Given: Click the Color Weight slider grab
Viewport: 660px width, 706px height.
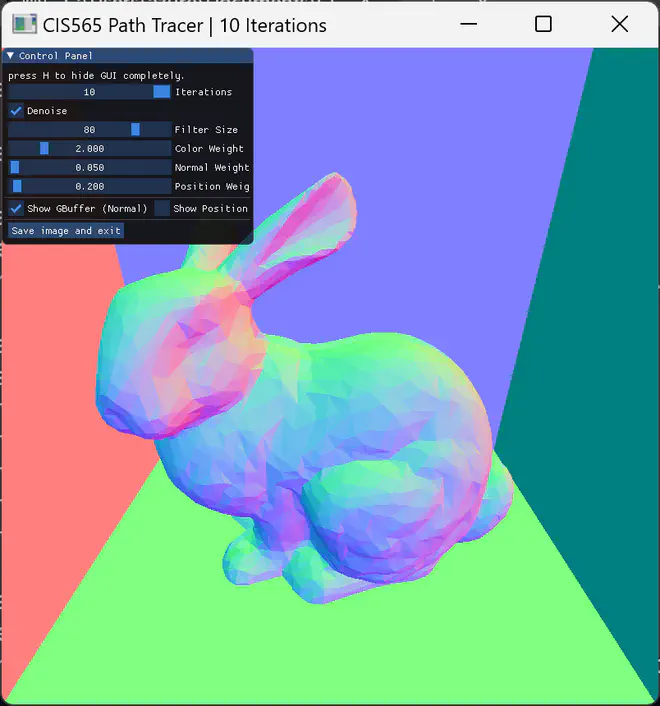Looking at the screenshot, I should pyautogui.click(x=44, y=149).
